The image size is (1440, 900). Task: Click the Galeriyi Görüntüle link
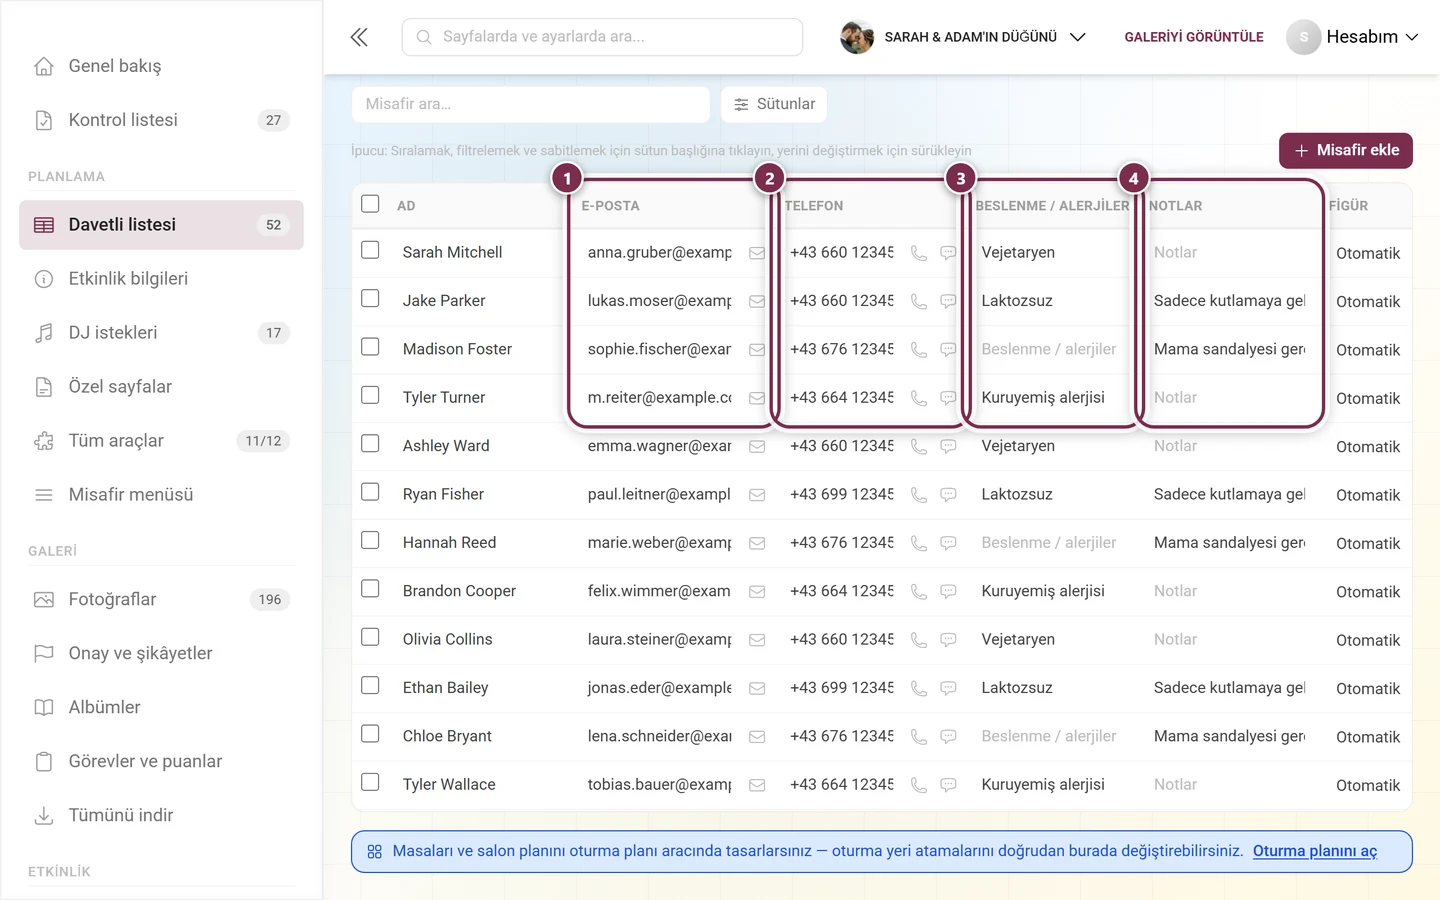point(1194,37)
